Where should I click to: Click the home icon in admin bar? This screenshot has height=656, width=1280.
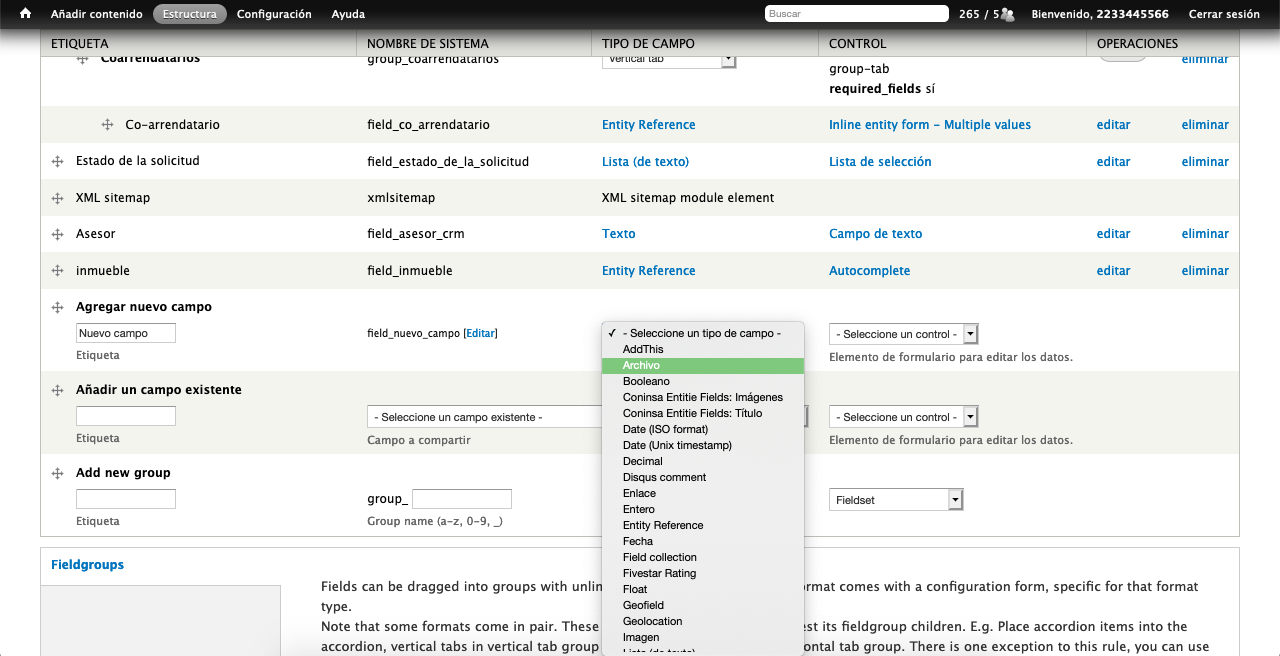(26, 14)
